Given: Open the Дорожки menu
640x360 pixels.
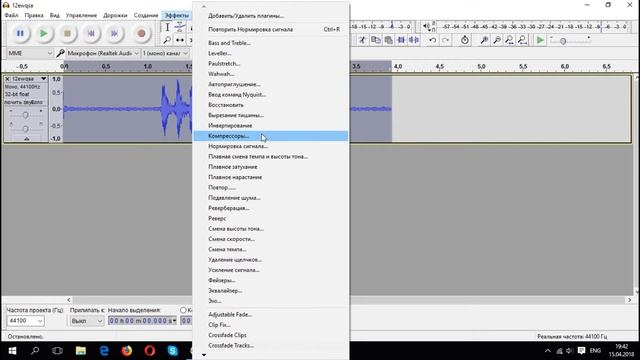Looking at the screenshot, I should [x=115, y=15].
